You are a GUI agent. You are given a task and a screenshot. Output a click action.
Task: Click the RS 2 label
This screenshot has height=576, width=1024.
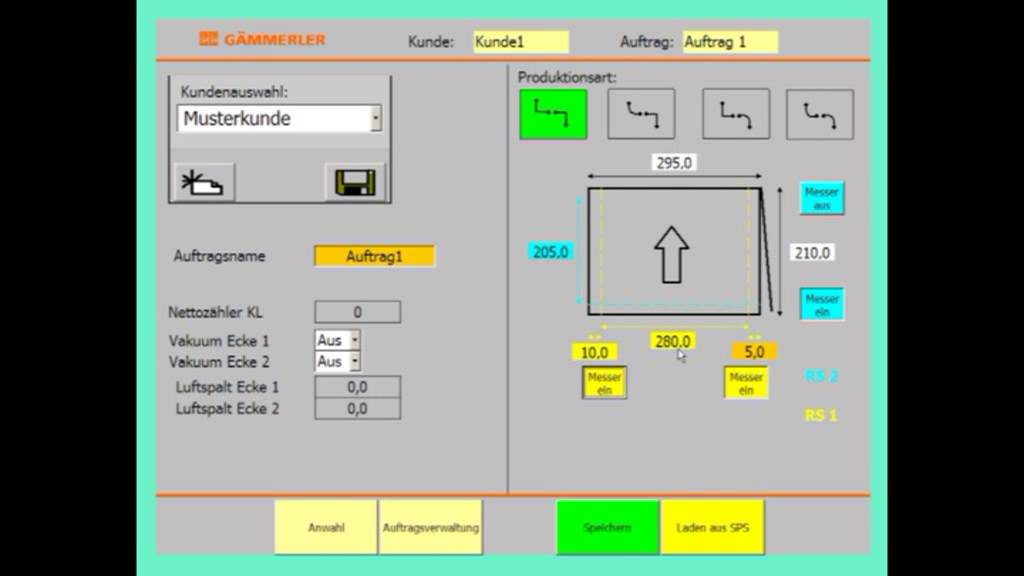click(x=821, y=376)
